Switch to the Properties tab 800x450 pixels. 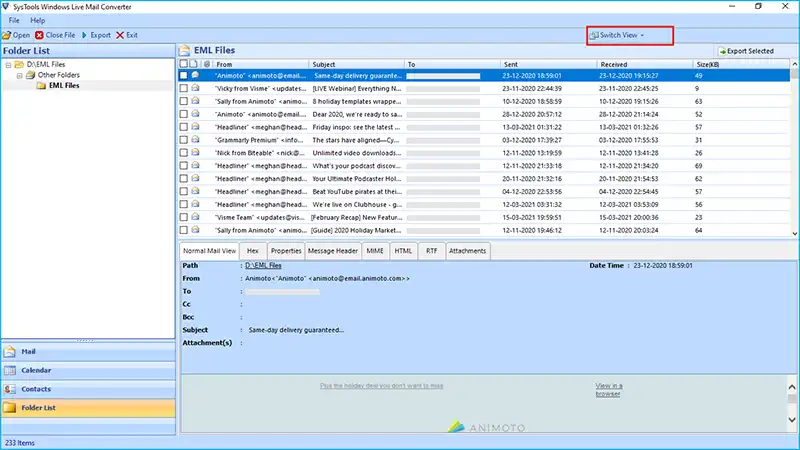point(286,251)
